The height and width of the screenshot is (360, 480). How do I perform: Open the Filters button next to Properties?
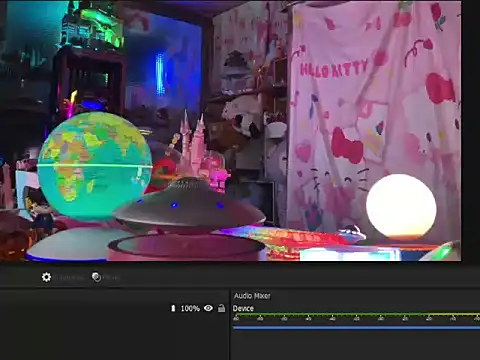(x=105, y=277)
